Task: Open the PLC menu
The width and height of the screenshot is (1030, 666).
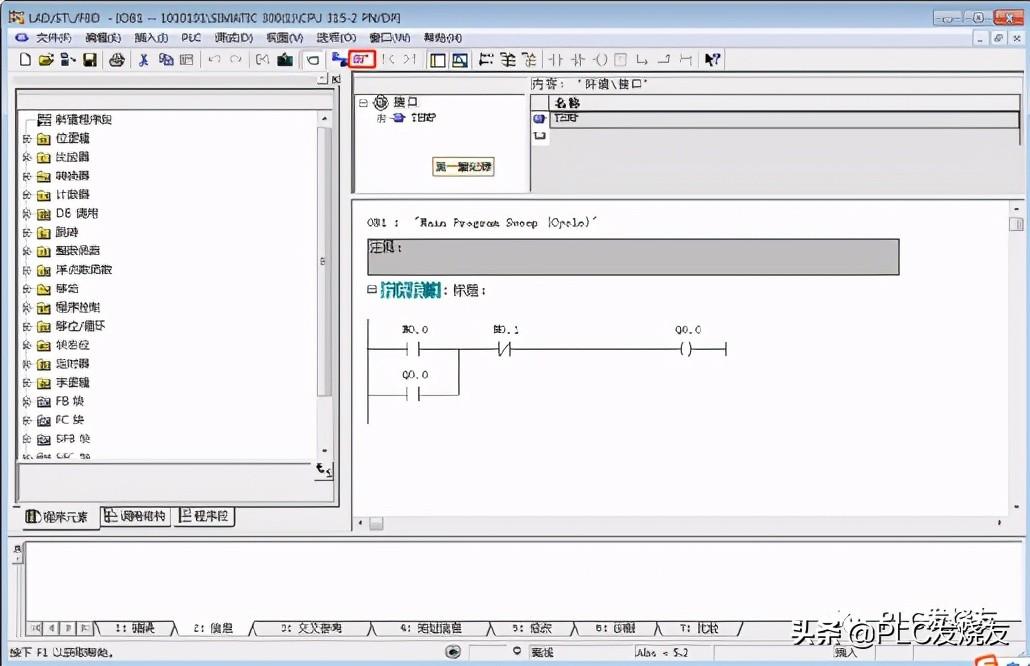Action: pos(191,38)
